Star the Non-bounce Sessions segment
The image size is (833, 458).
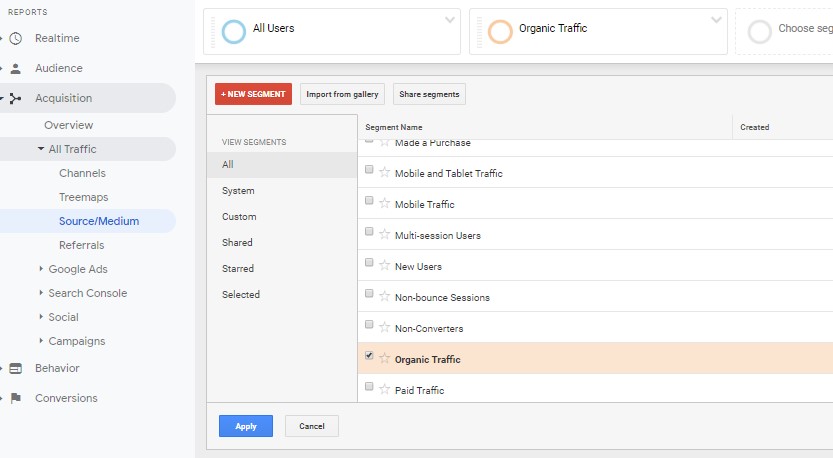(385, 296)
